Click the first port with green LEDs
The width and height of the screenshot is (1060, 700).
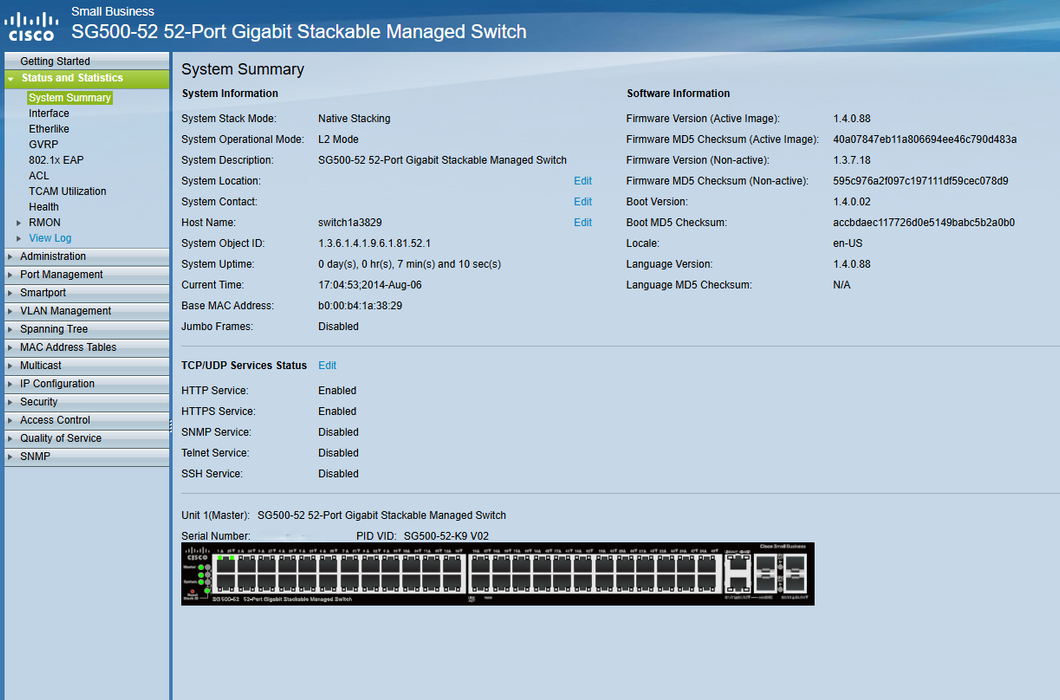226,563
